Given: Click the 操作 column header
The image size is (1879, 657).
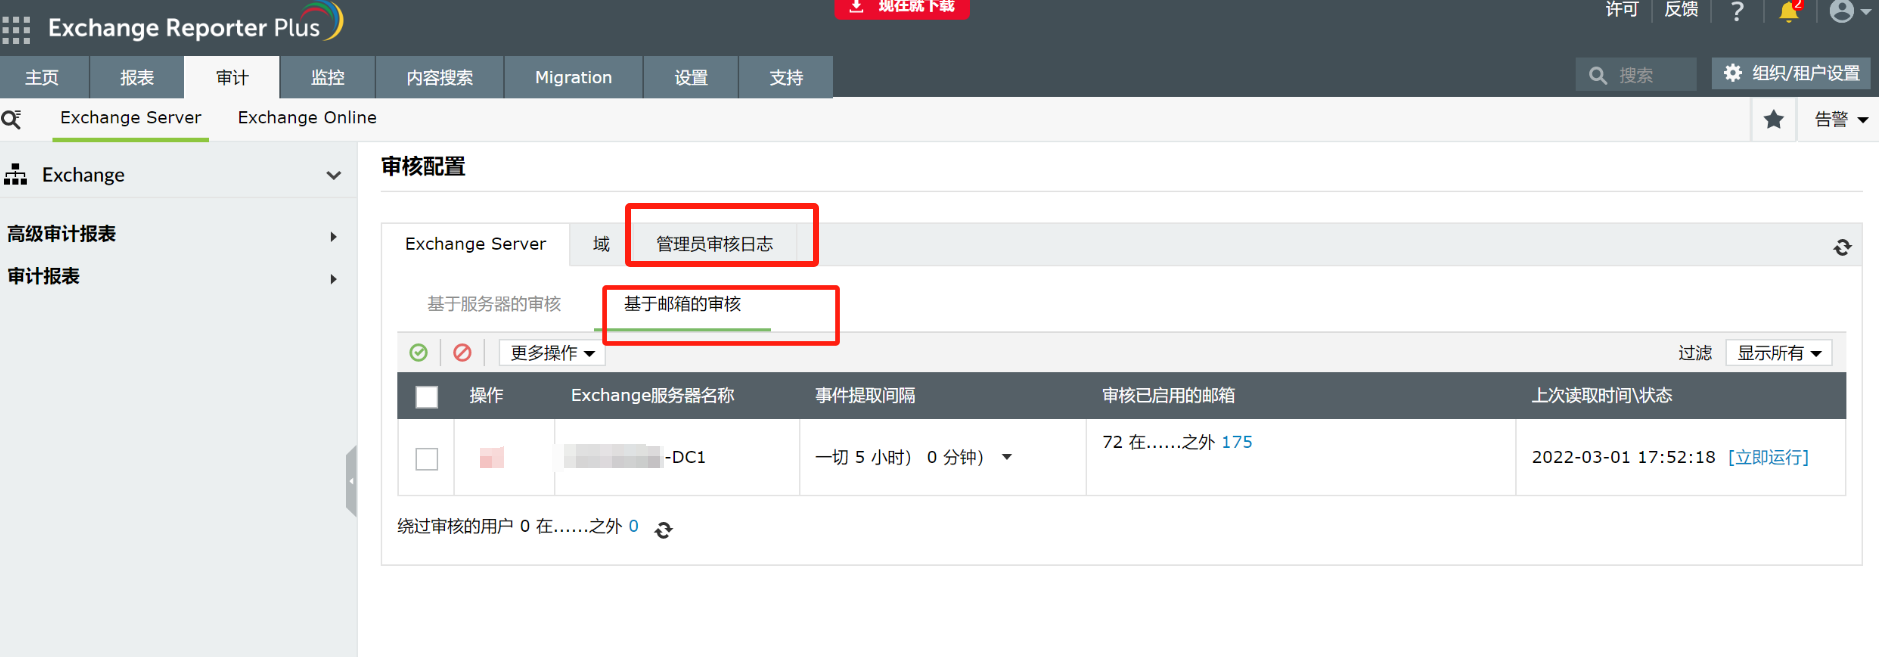Looking at the screenshot, I should [x=486, y=396].
